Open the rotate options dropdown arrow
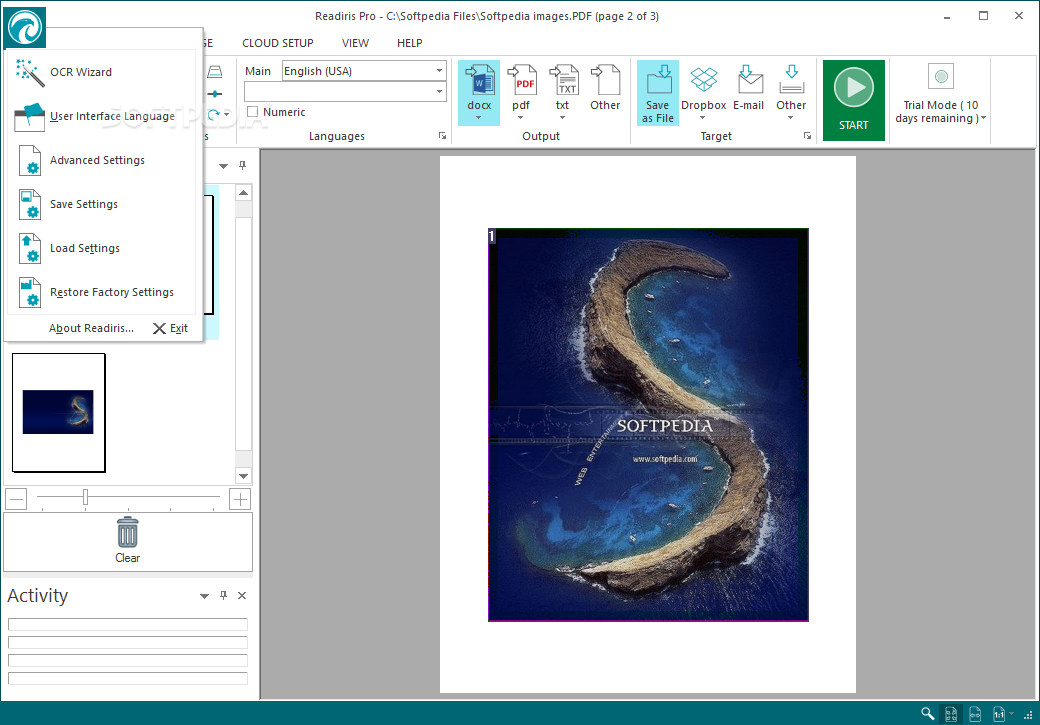 pyautogui.click(x=227, y=115)
